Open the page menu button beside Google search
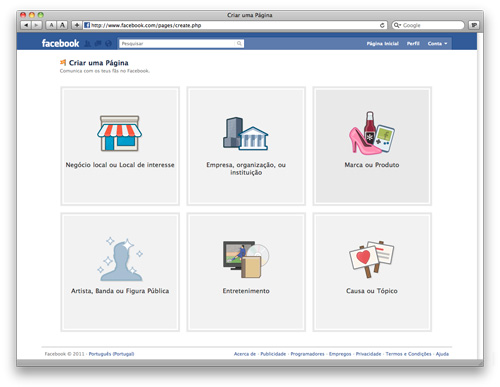The image size is (500, 387). (x=474, y=25)
